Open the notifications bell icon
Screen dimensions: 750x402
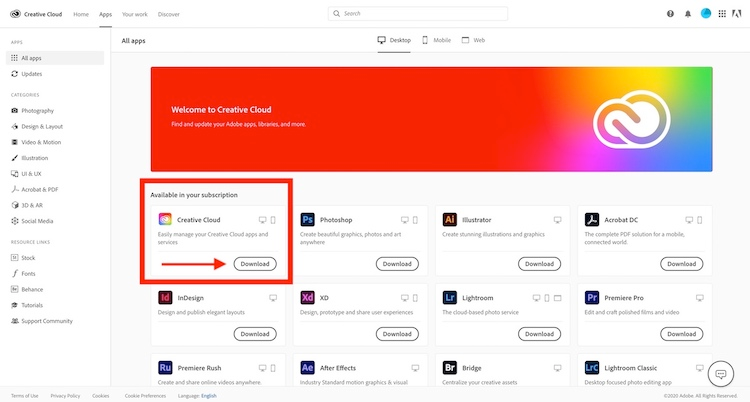coord(688,14)
